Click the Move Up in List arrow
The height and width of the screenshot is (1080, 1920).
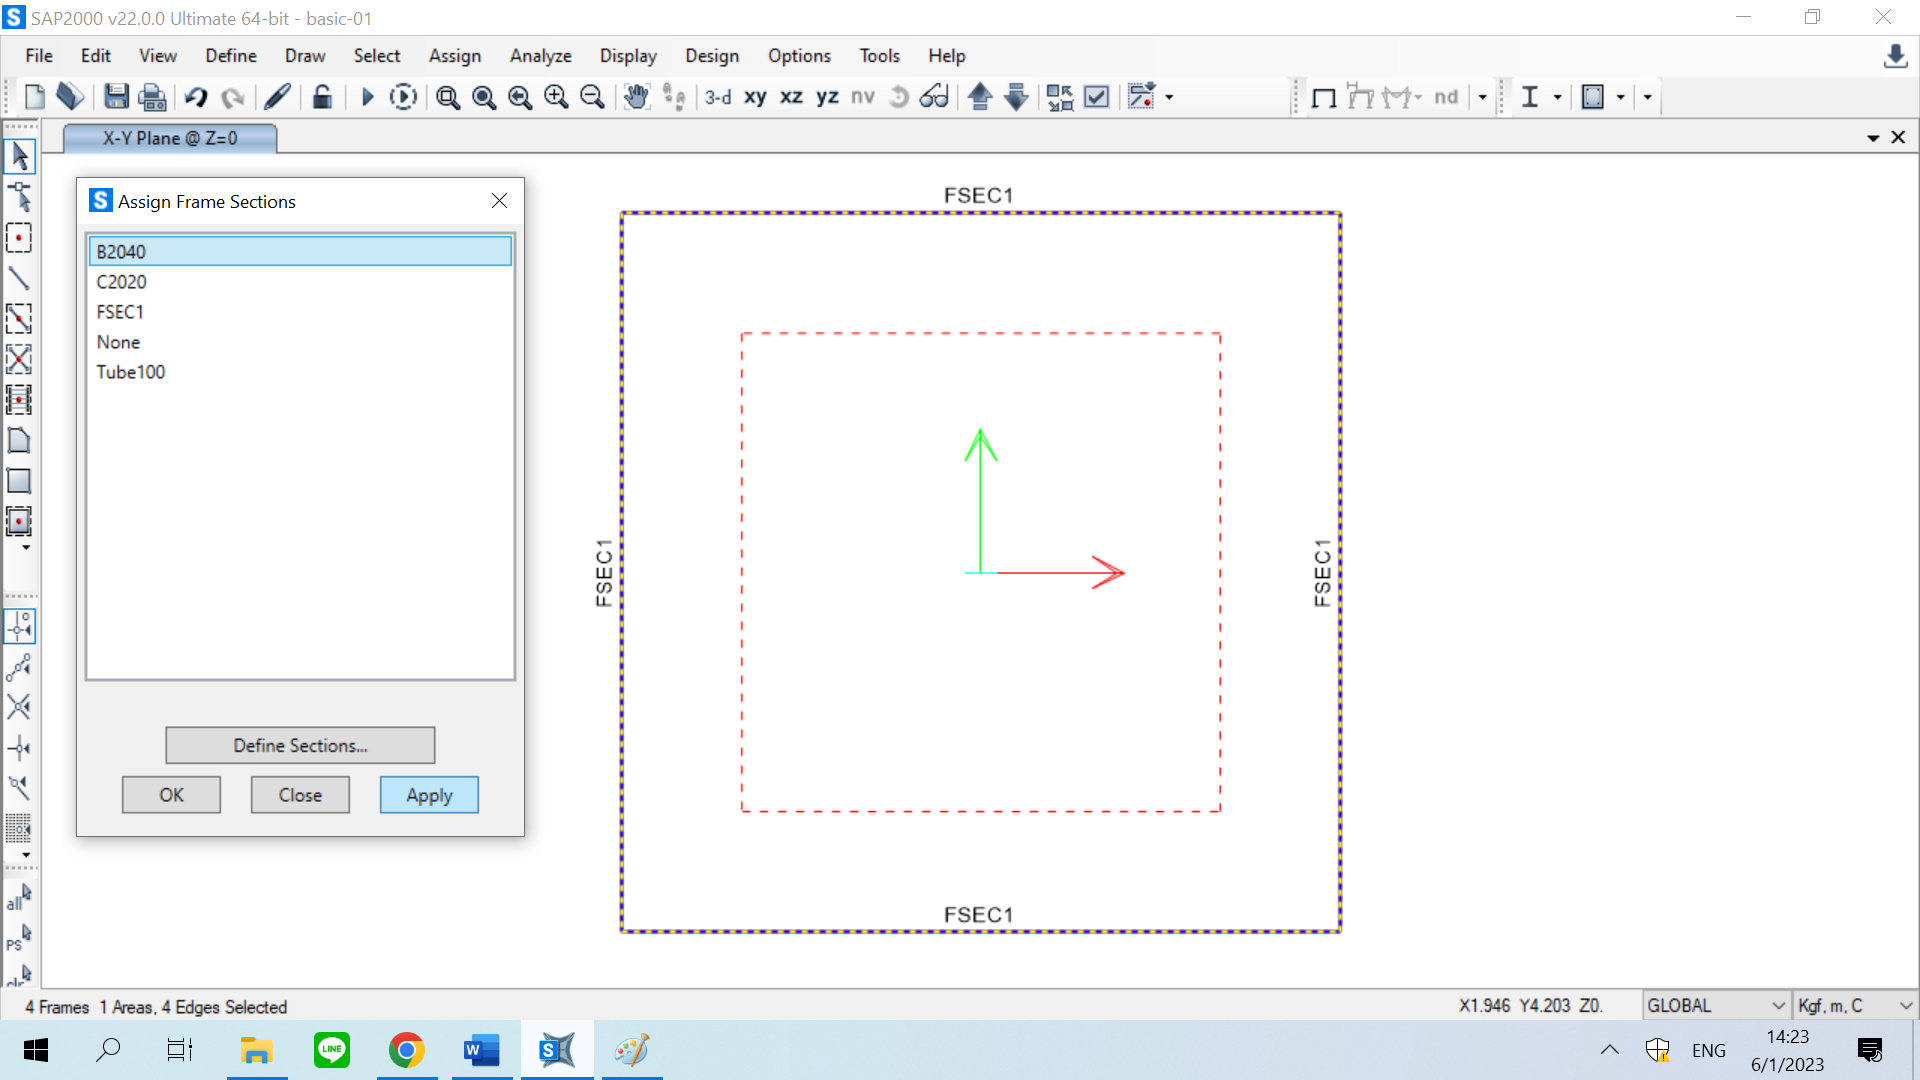click(980, 97)
